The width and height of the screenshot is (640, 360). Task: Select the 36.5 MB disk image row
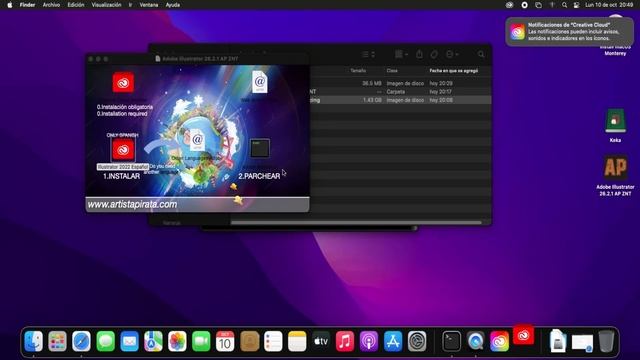(400, 83)
